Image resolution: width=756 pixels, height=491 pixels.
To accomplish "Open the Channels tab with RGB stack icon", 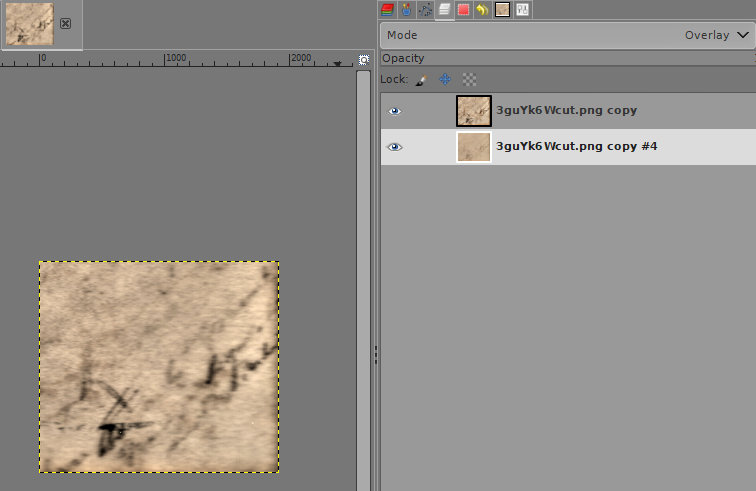I will (x=387, y=10).
